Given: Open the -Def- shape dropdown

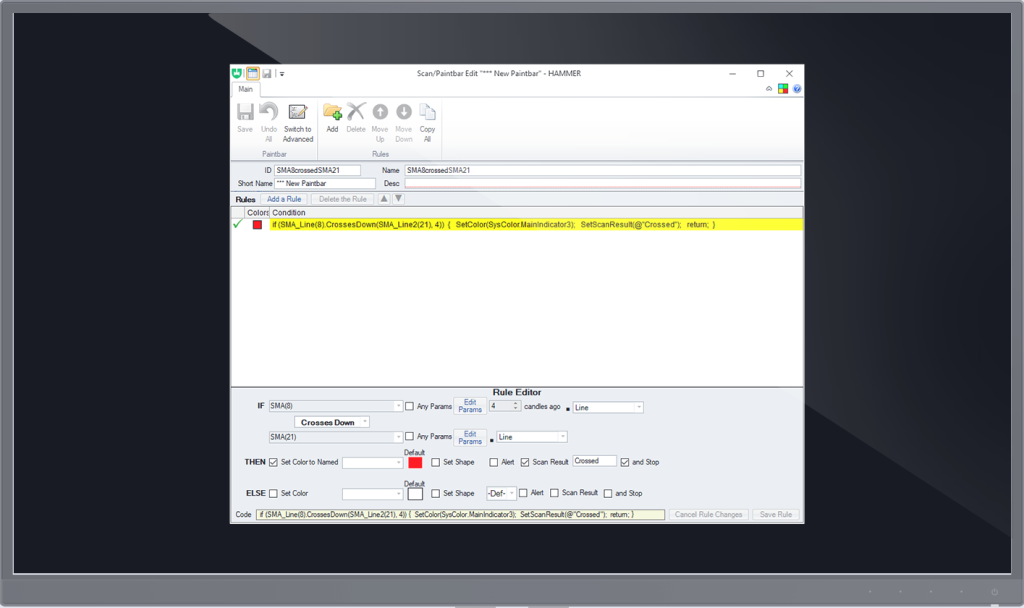Looking at the screenshot, I should click(x=512, y=493).
